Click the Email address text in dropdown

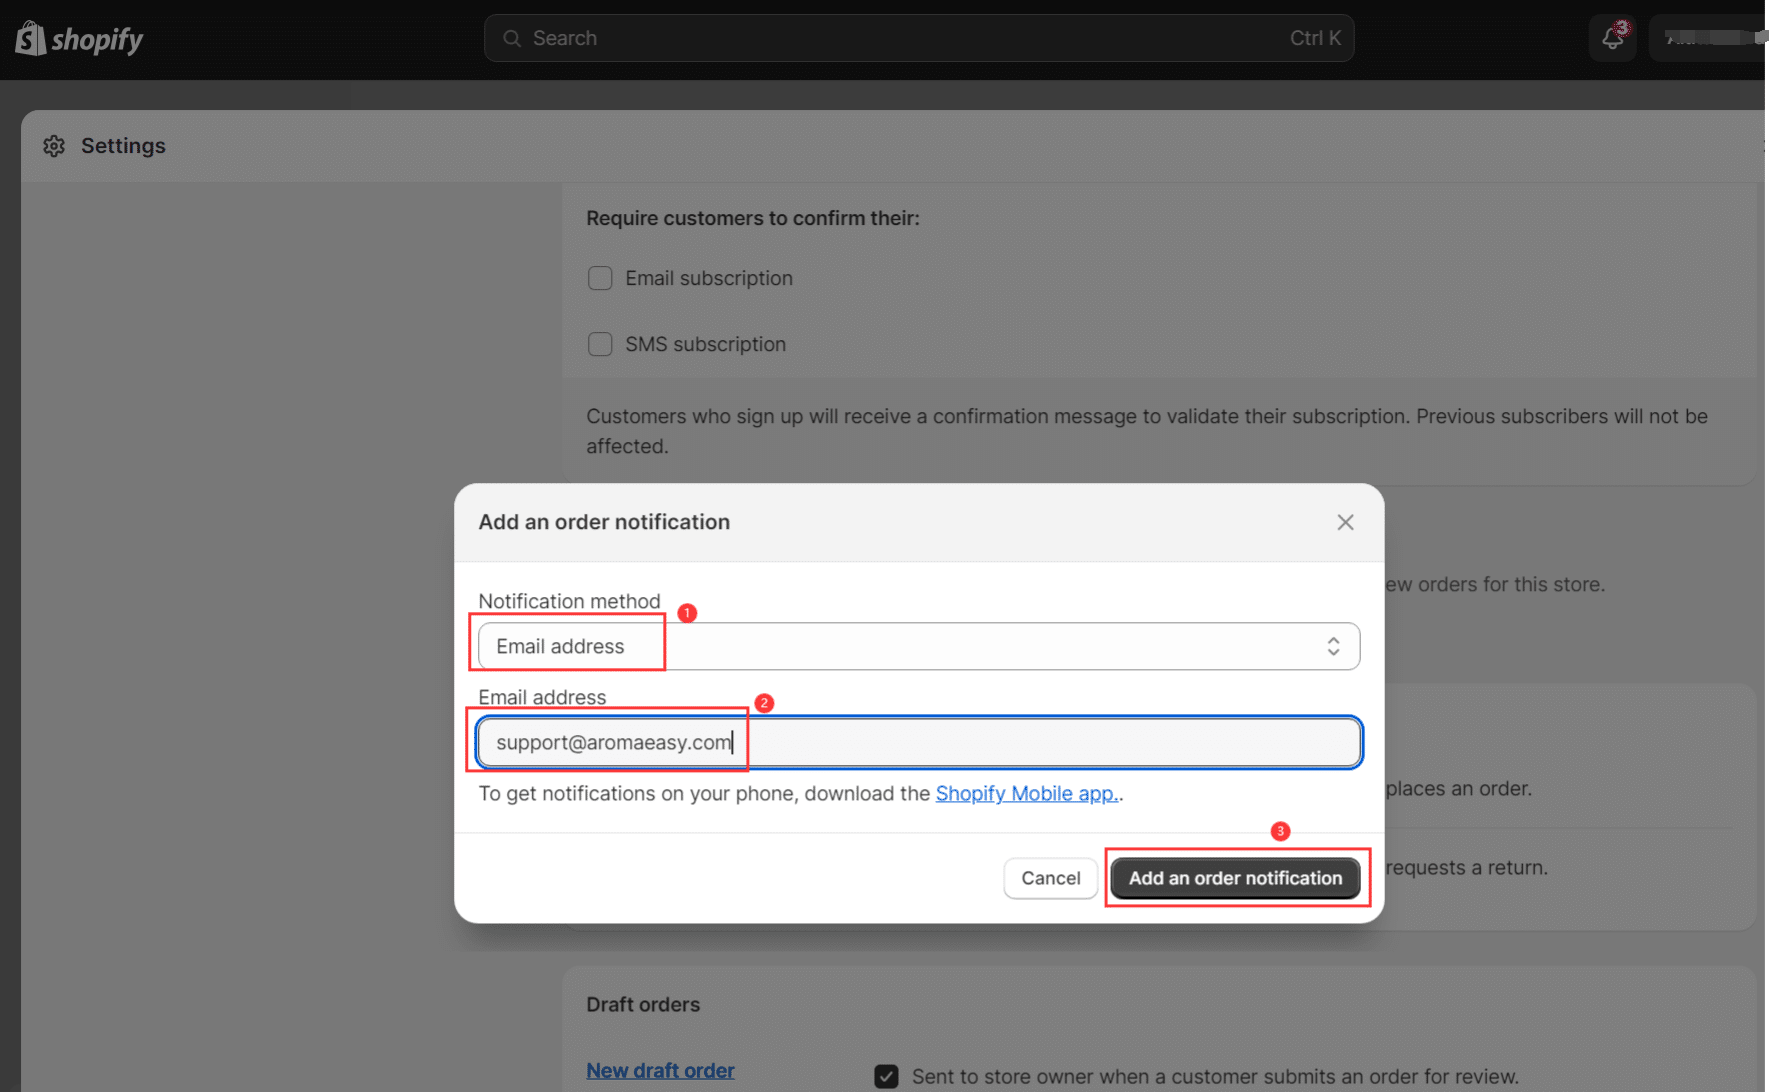pyautogui.click(x=560, y=646)
